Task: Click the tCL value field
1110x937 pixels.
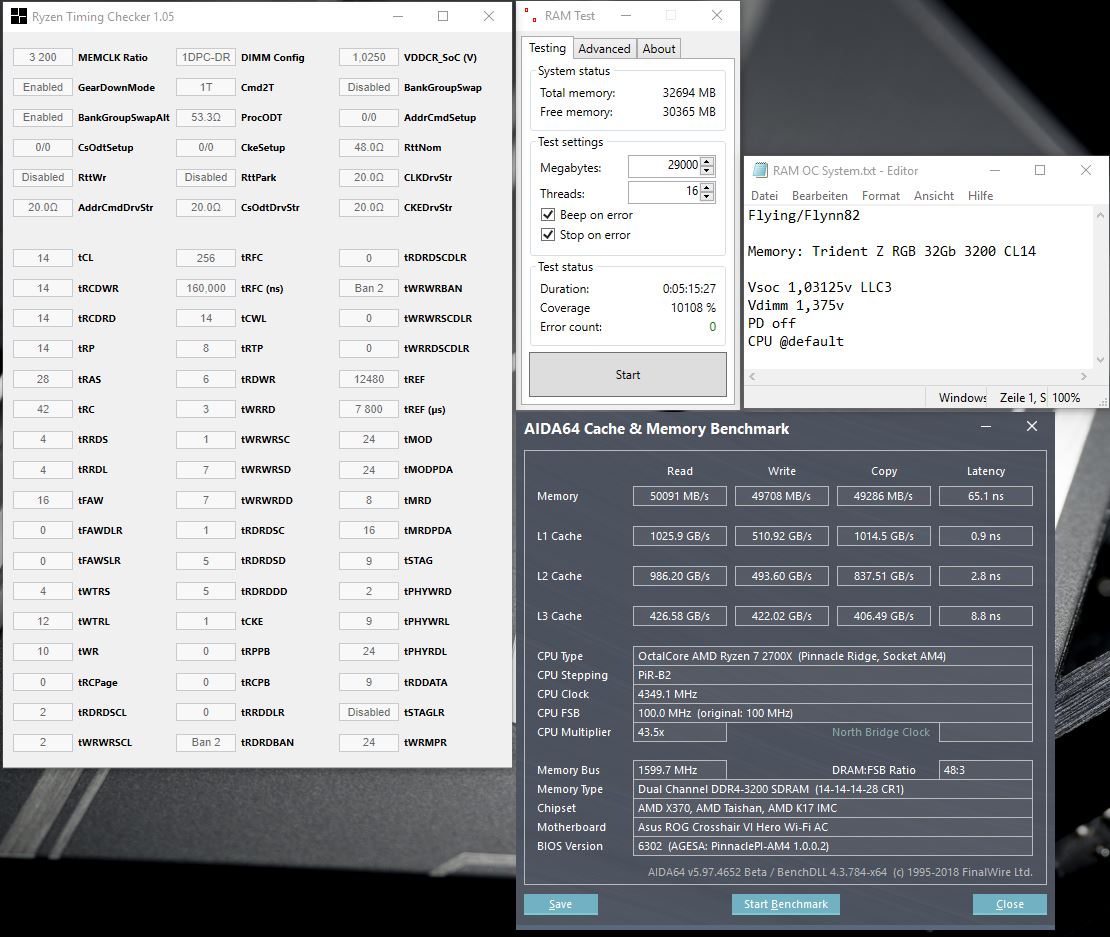Action: [x=42, y=258]
